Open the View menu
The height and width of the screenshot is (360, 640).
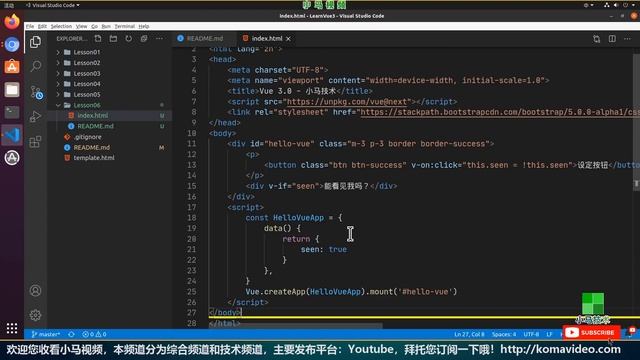pos(81,26)
